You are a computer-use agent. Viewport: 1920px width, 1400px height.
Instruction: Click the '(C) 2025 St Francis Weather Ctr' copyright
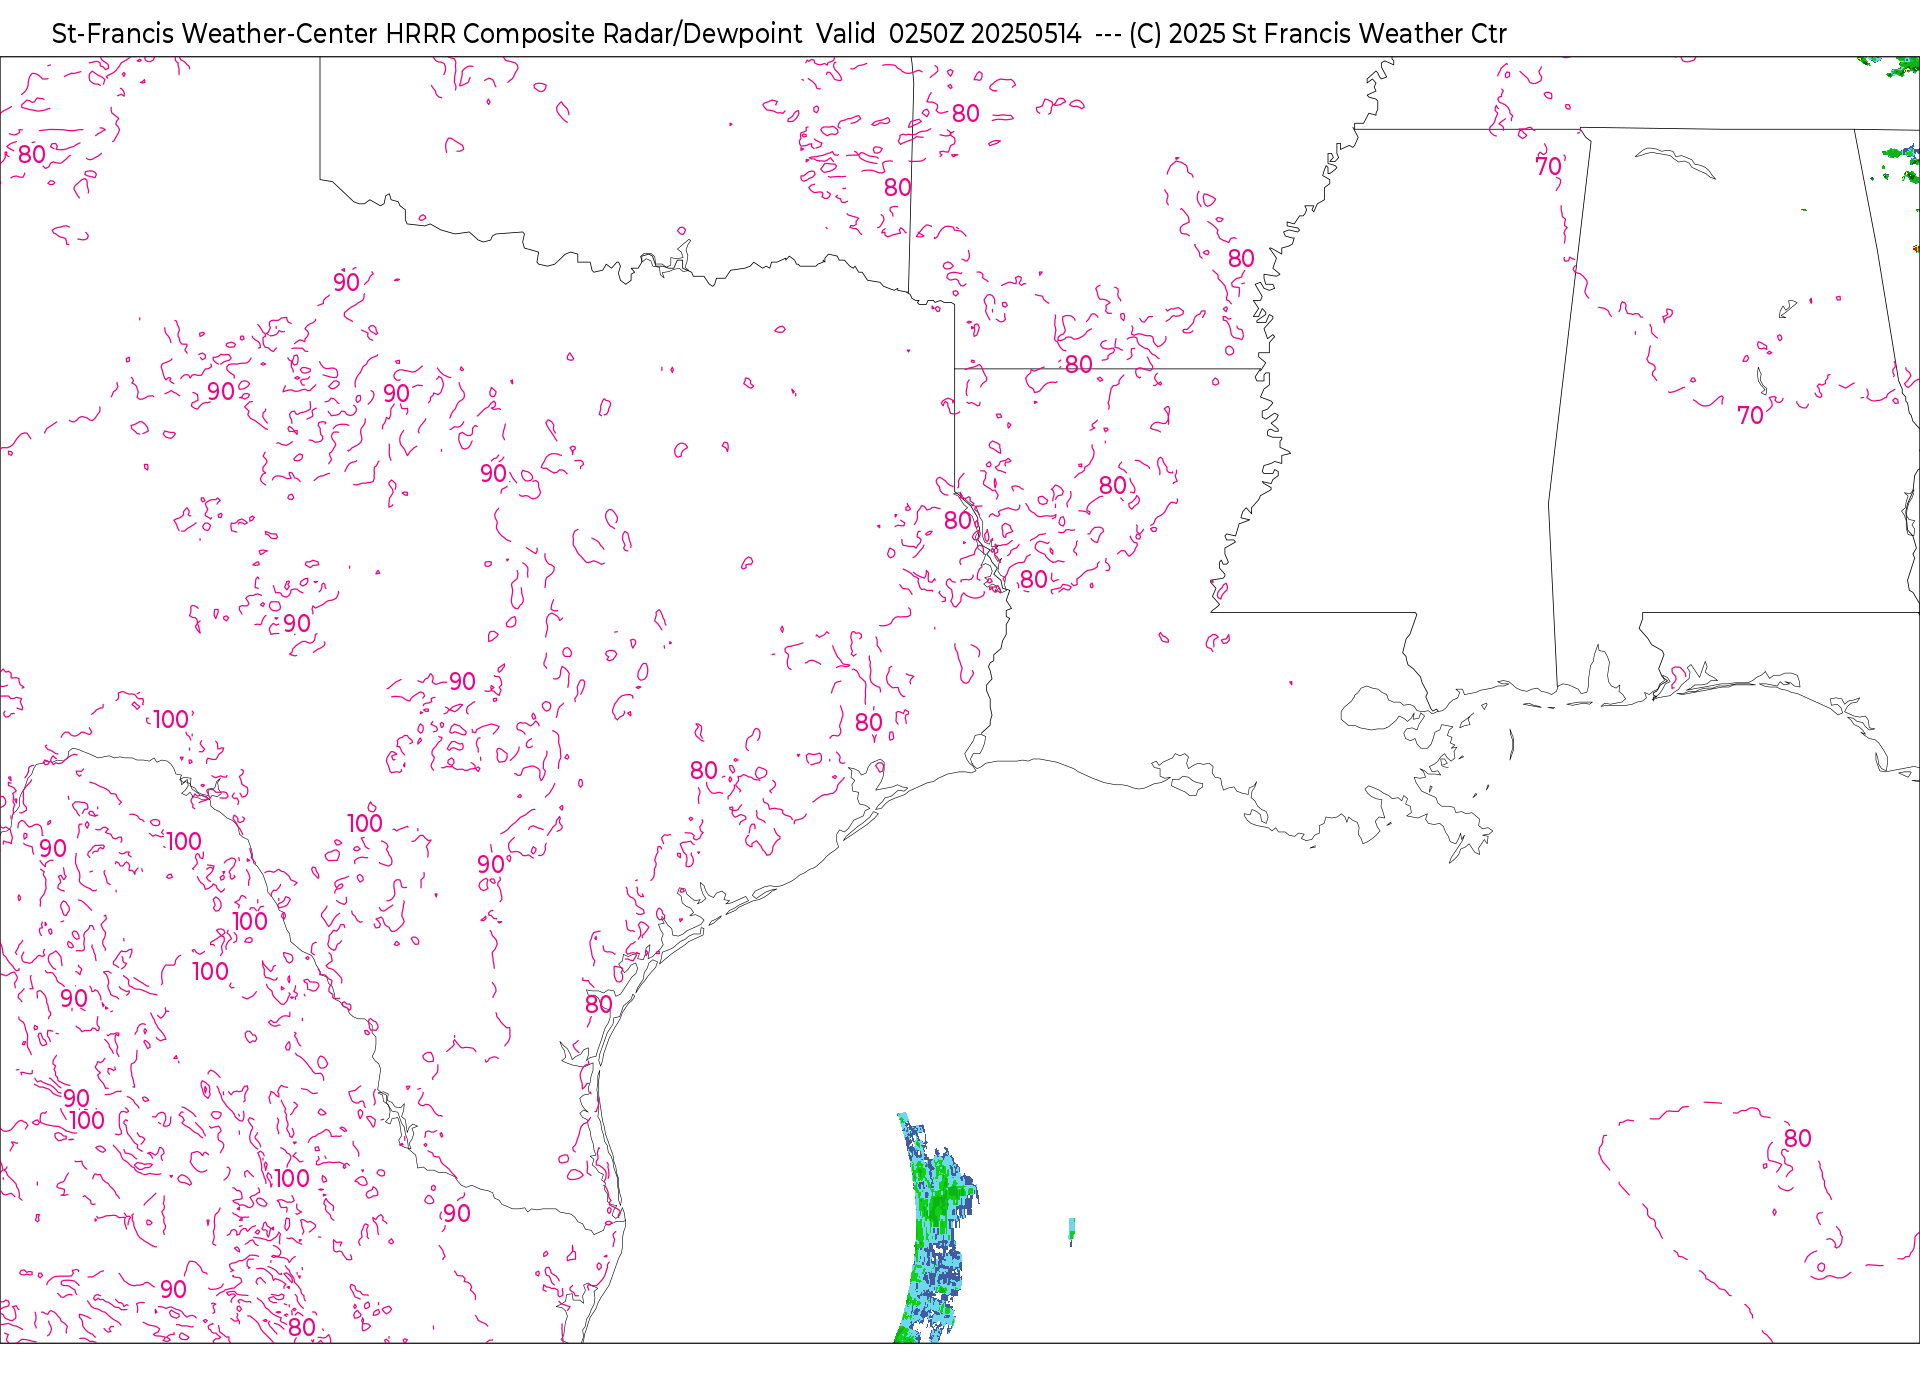pyautogui.click(x=1318, y=34)
